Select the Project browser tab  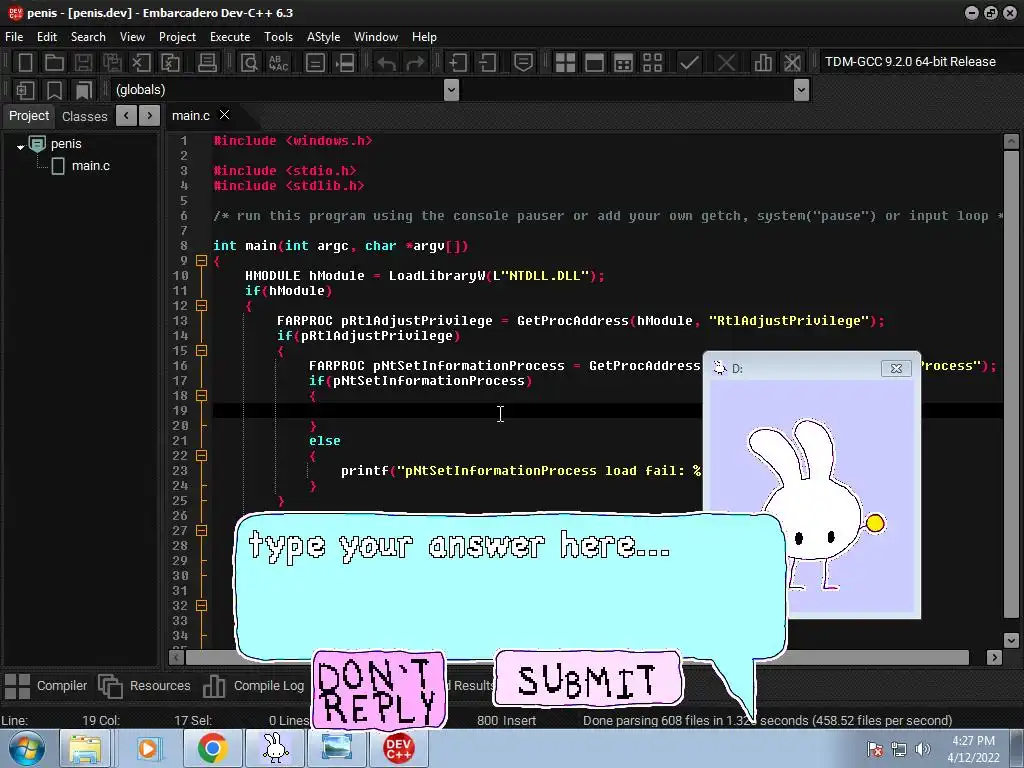coord(29,116)
